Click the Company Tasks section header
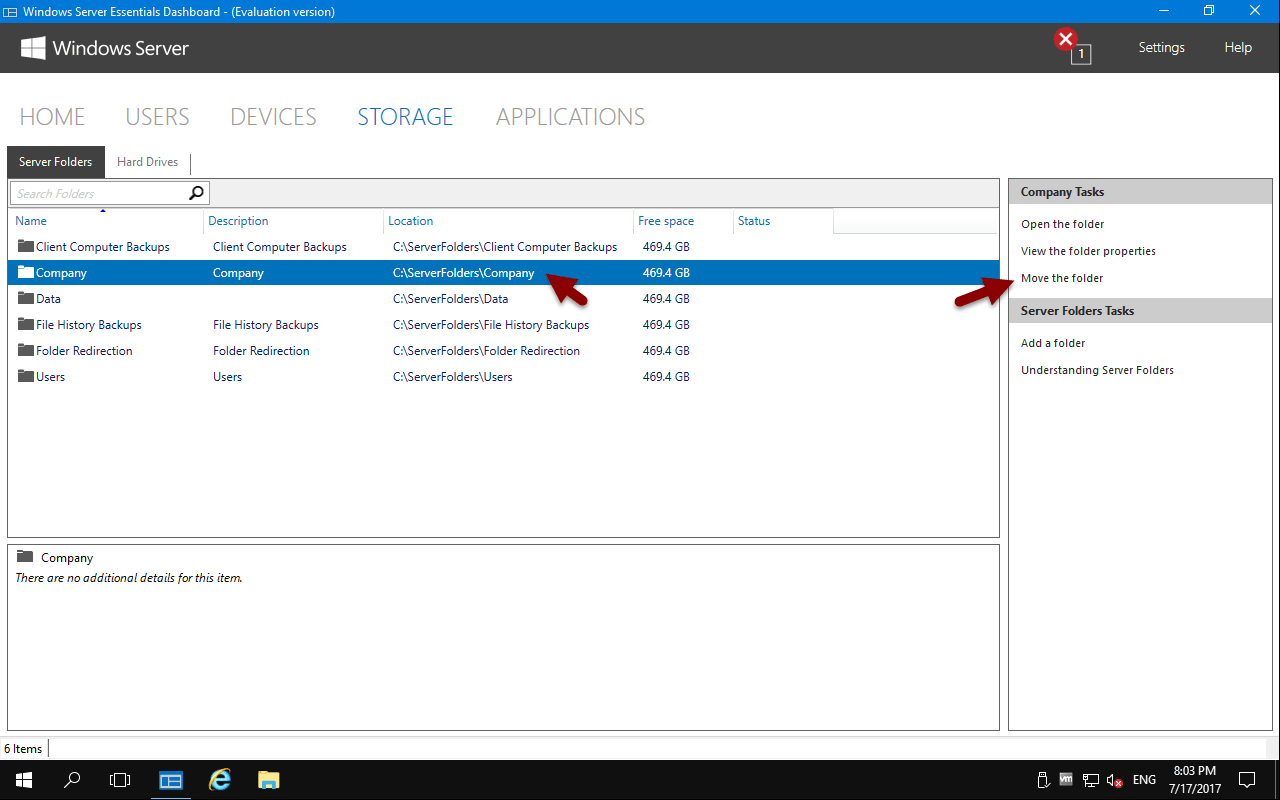This screenshot has height=800, width=1280. pos(1140,192)
